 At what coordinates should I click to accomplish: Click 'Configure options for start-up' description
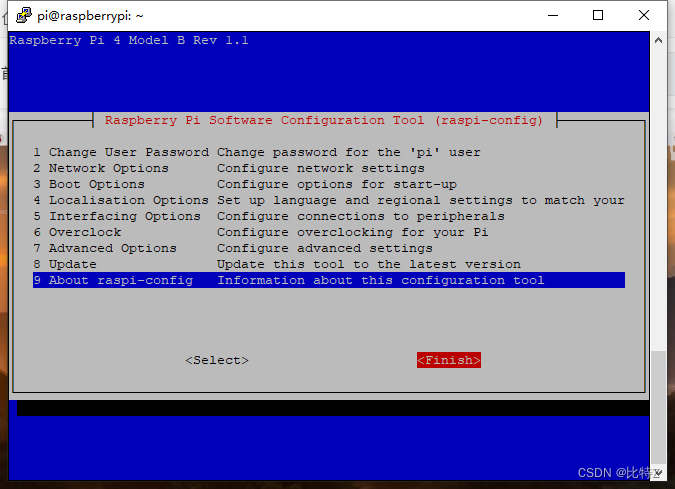[x=337, y=185]
